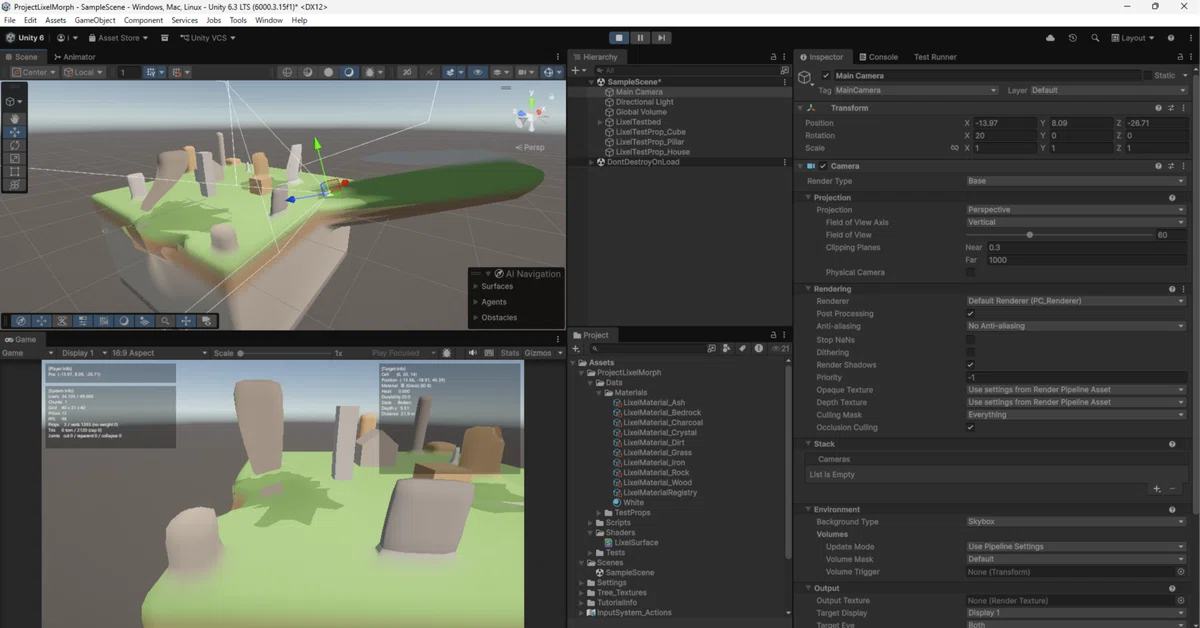Select the Transform tool in Scene toolbar
Screen dimensions: 1200x628
[x=14, y=184]
